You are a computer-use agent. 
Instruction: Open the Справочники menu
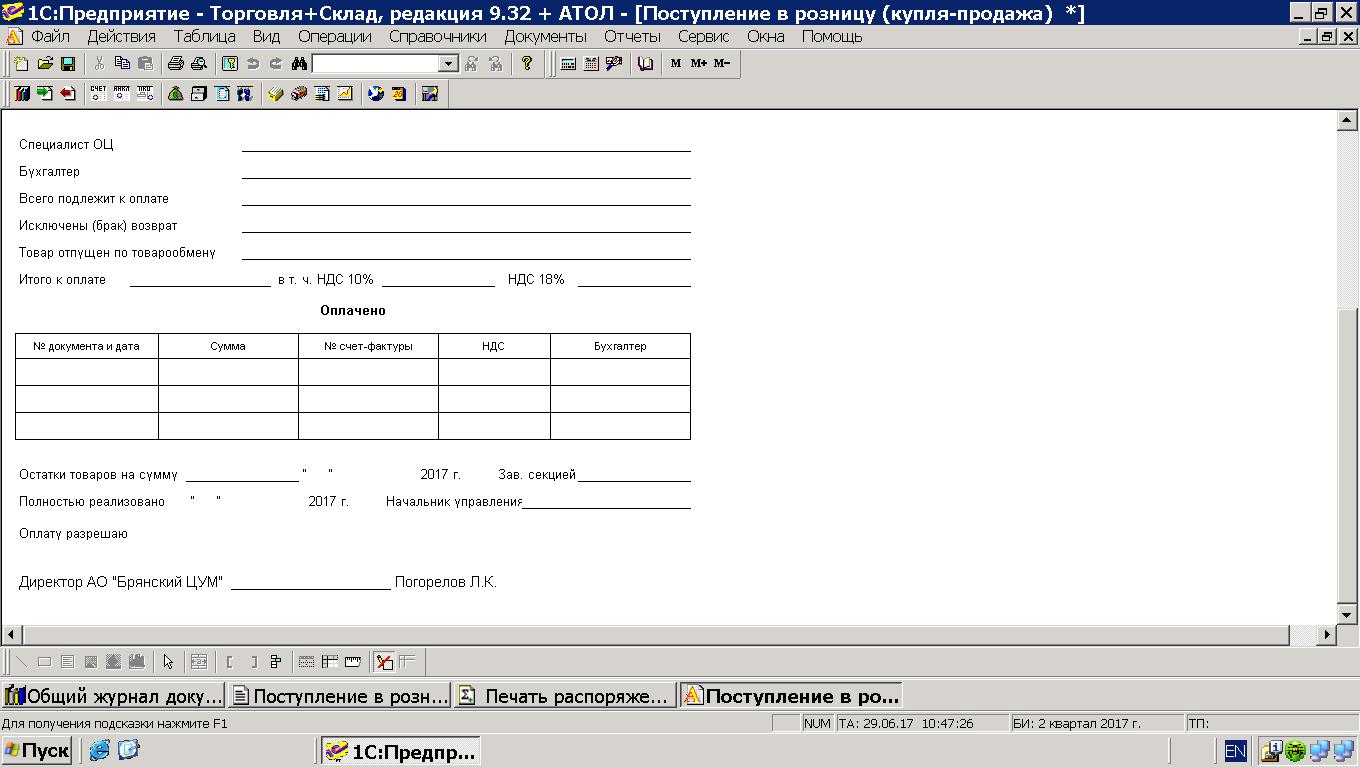[437, 36]
